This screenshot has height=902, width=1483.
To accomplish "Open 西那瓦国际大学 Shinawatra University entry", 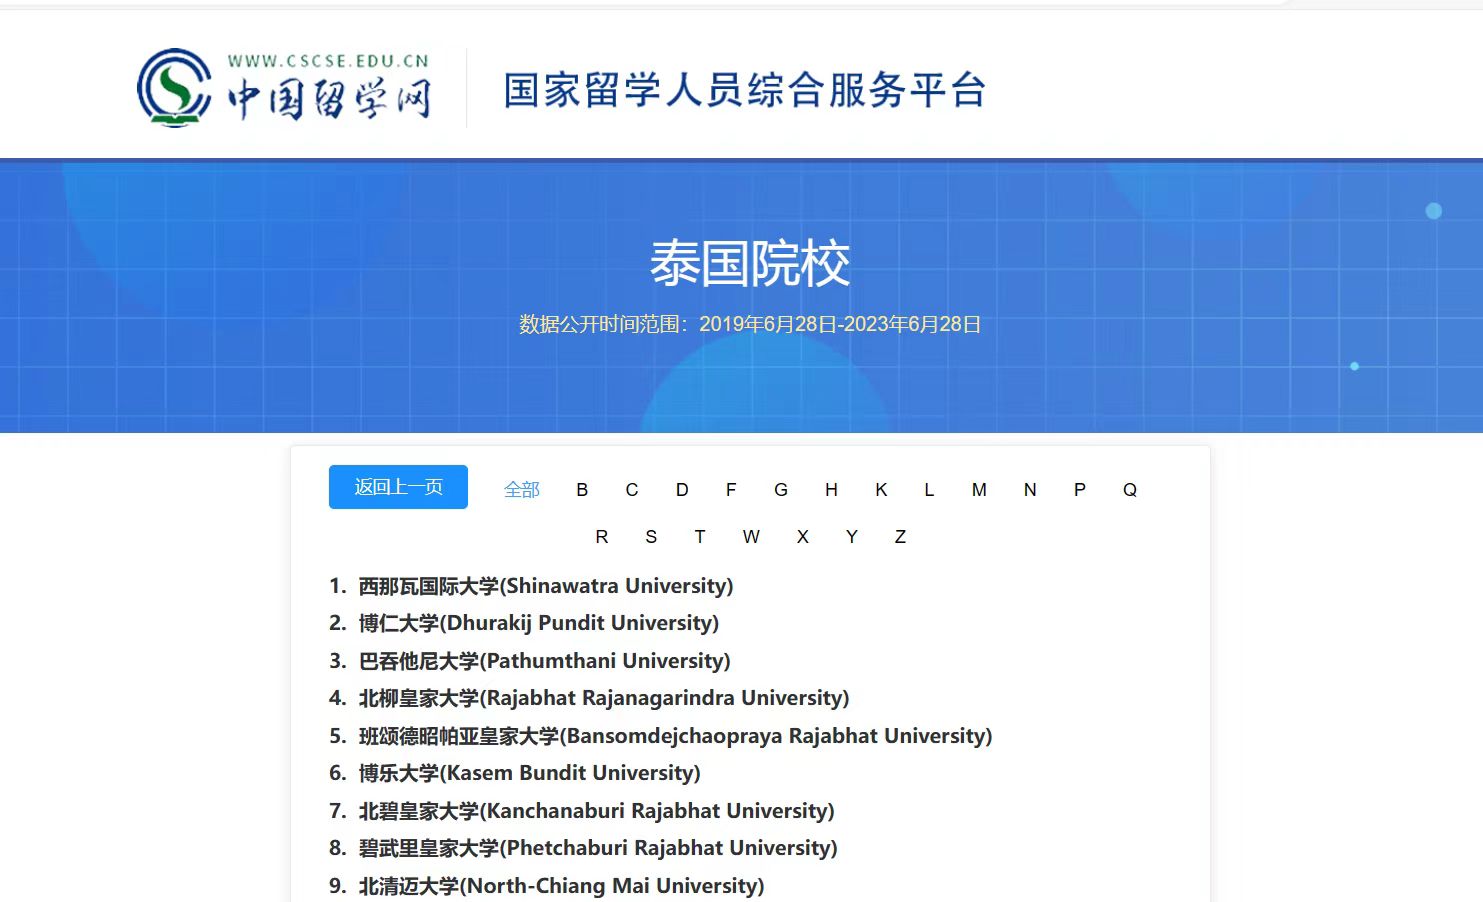I will (546, 586).
